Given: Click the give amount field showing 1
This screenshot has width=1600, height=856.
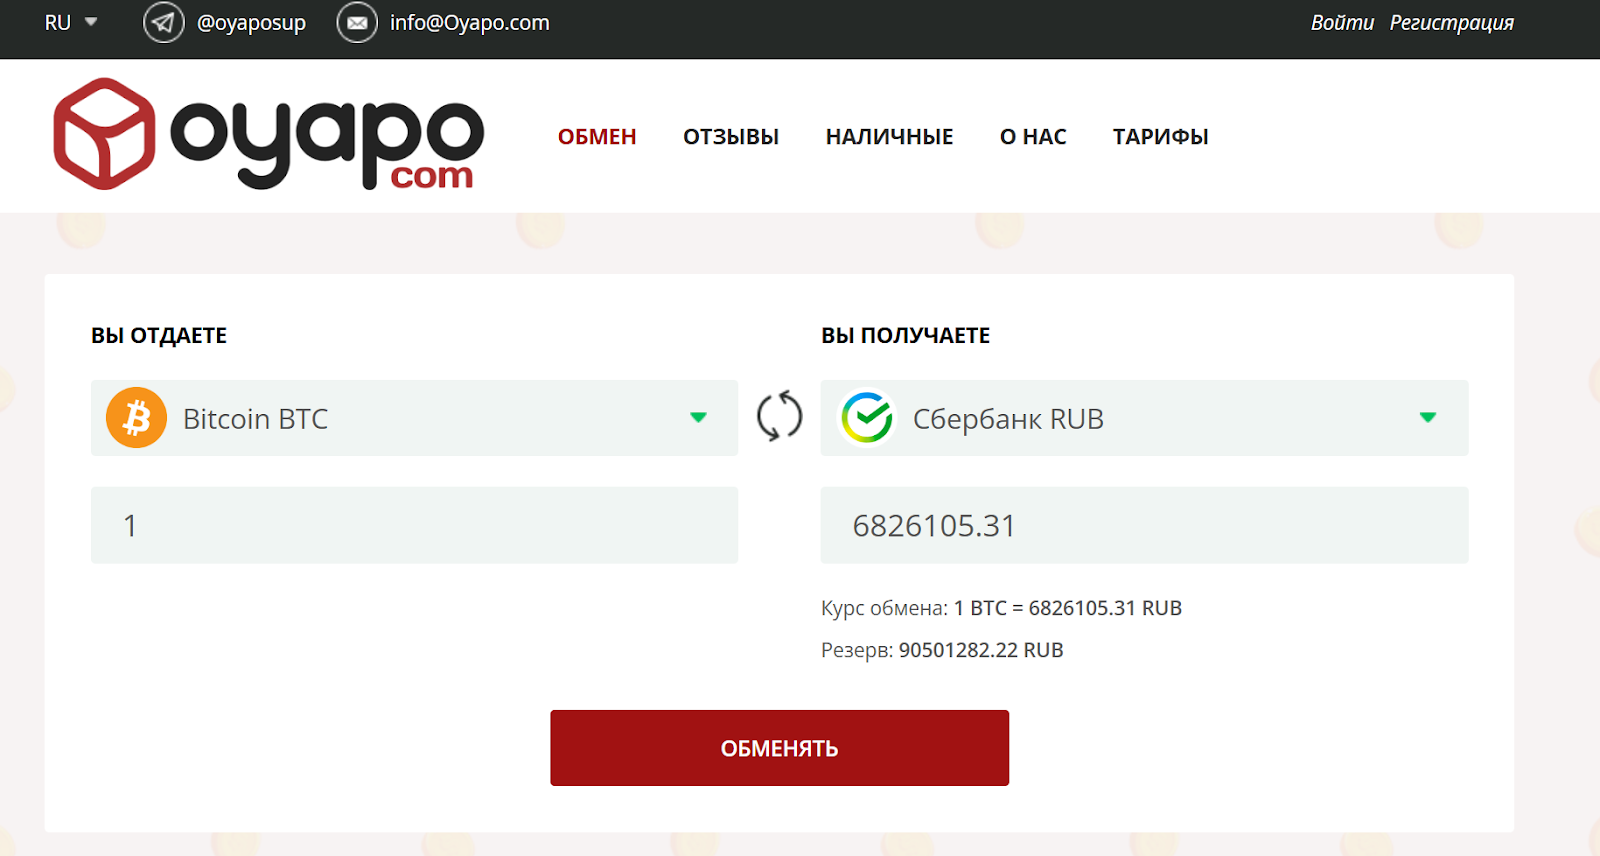Looking at the screenshot, I should (x=414, y=525).
